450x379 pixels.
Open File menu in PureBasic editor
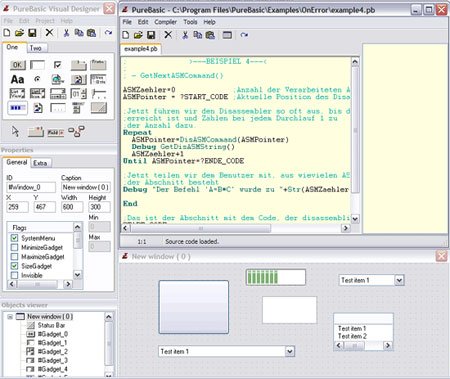[x=127, y=22]
